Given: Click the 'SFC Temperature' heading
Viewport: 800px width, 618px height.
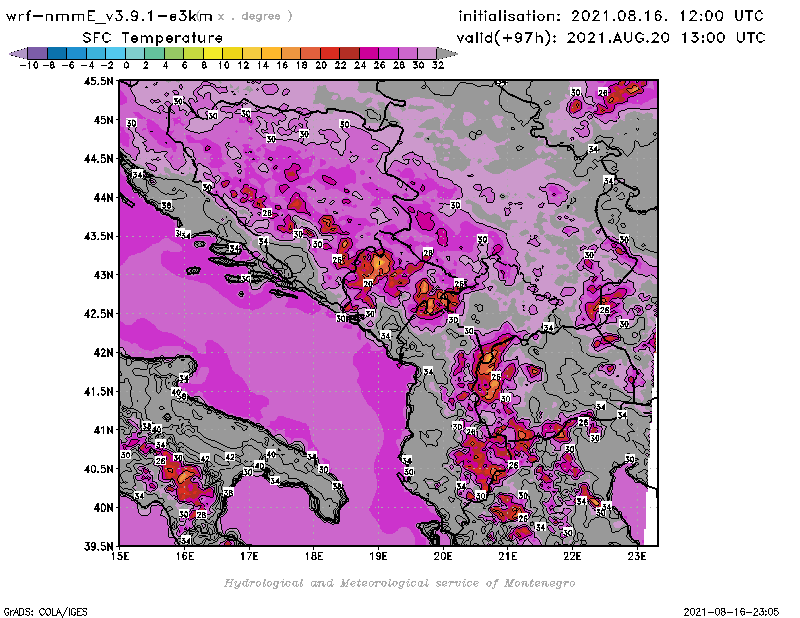Looking at the screenshot, I should [153, 38].
